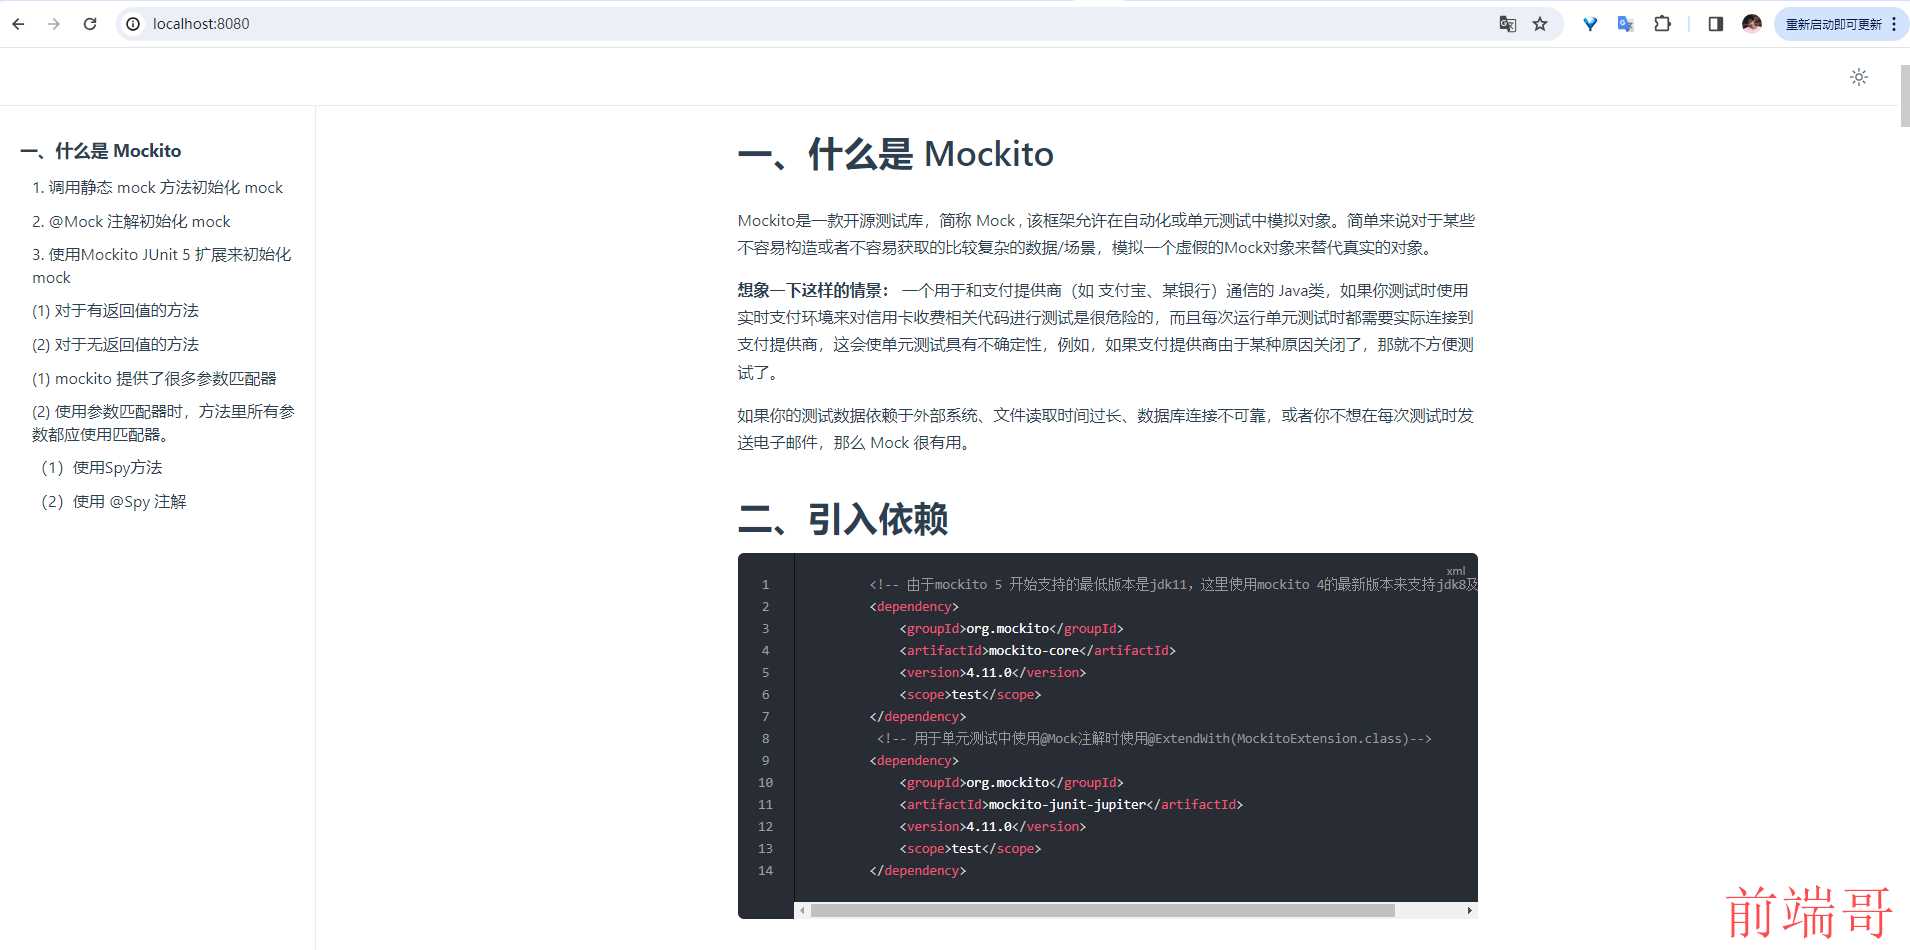
Task: Open the translate page icon
Action: click(1507, 24)
